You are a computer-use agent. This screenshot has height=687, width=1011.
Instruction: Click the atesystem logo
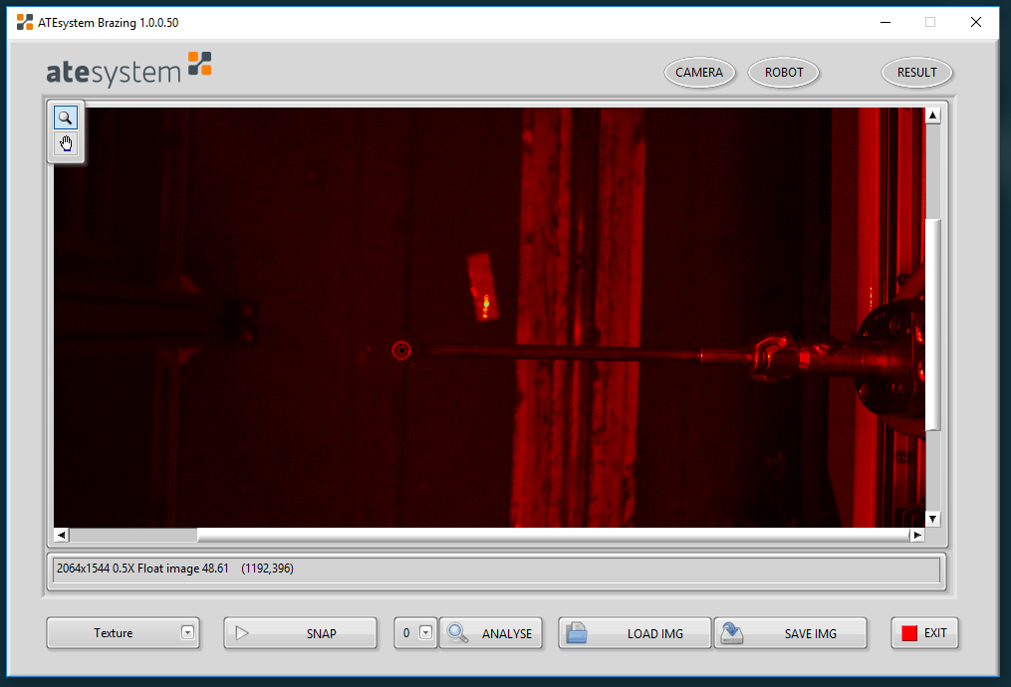pos(129,70)
